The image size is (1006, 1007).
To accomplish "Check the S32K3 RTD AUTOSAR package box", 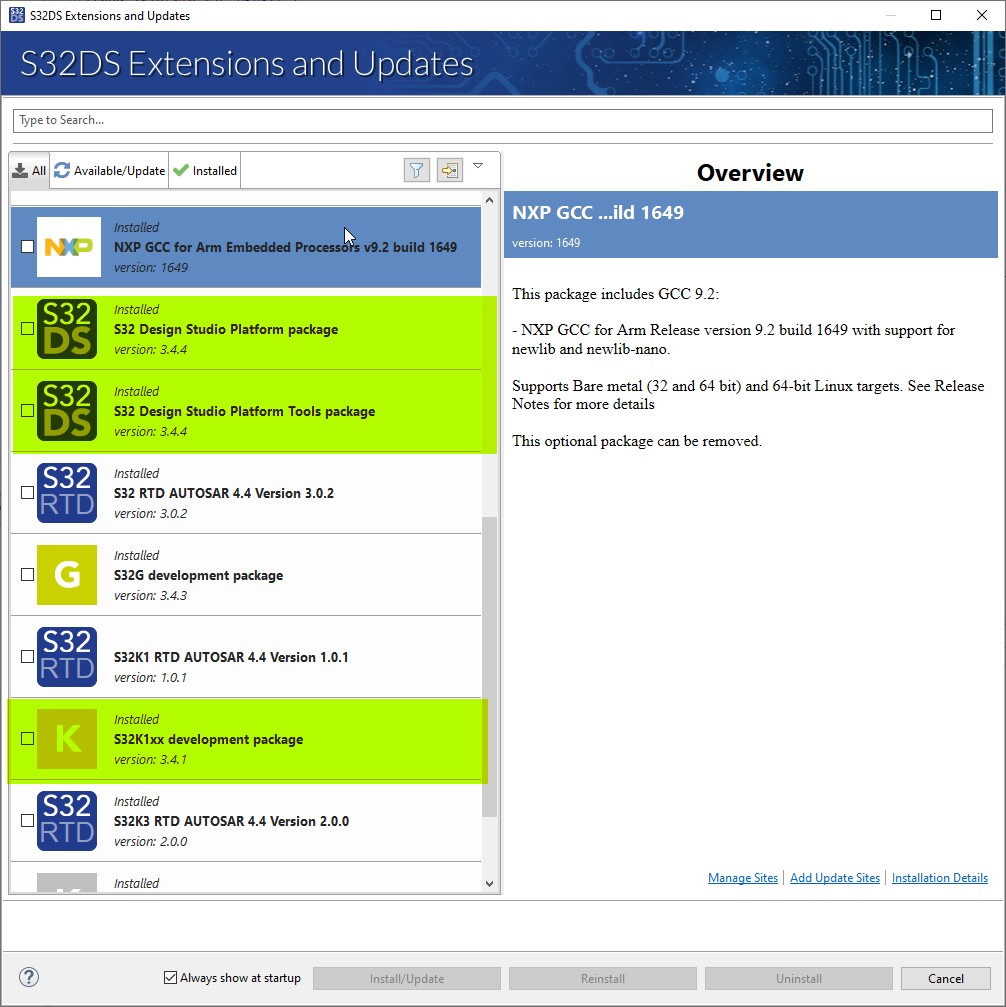I will click(x=28, y=821).
